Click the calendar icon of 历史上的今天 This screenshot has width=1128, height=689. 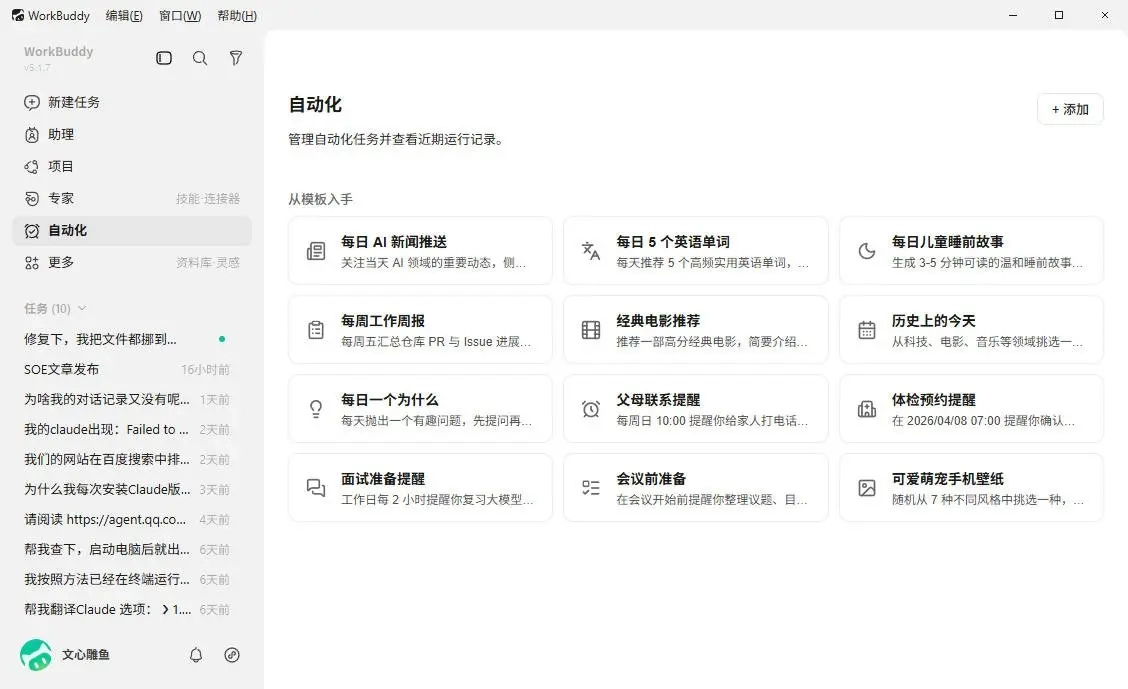tap(867, 329)
